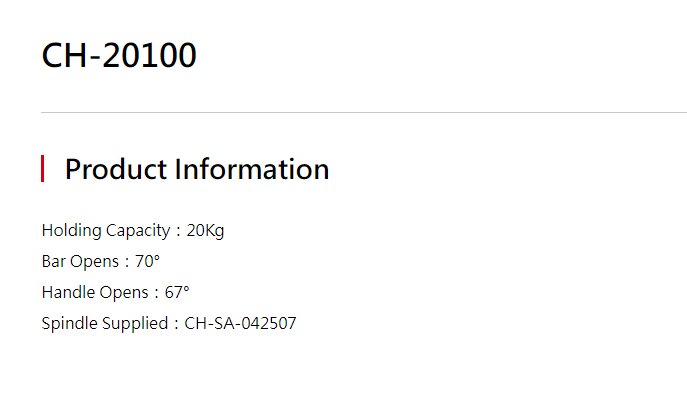Click the word Information in the heading

click(252, 169)
